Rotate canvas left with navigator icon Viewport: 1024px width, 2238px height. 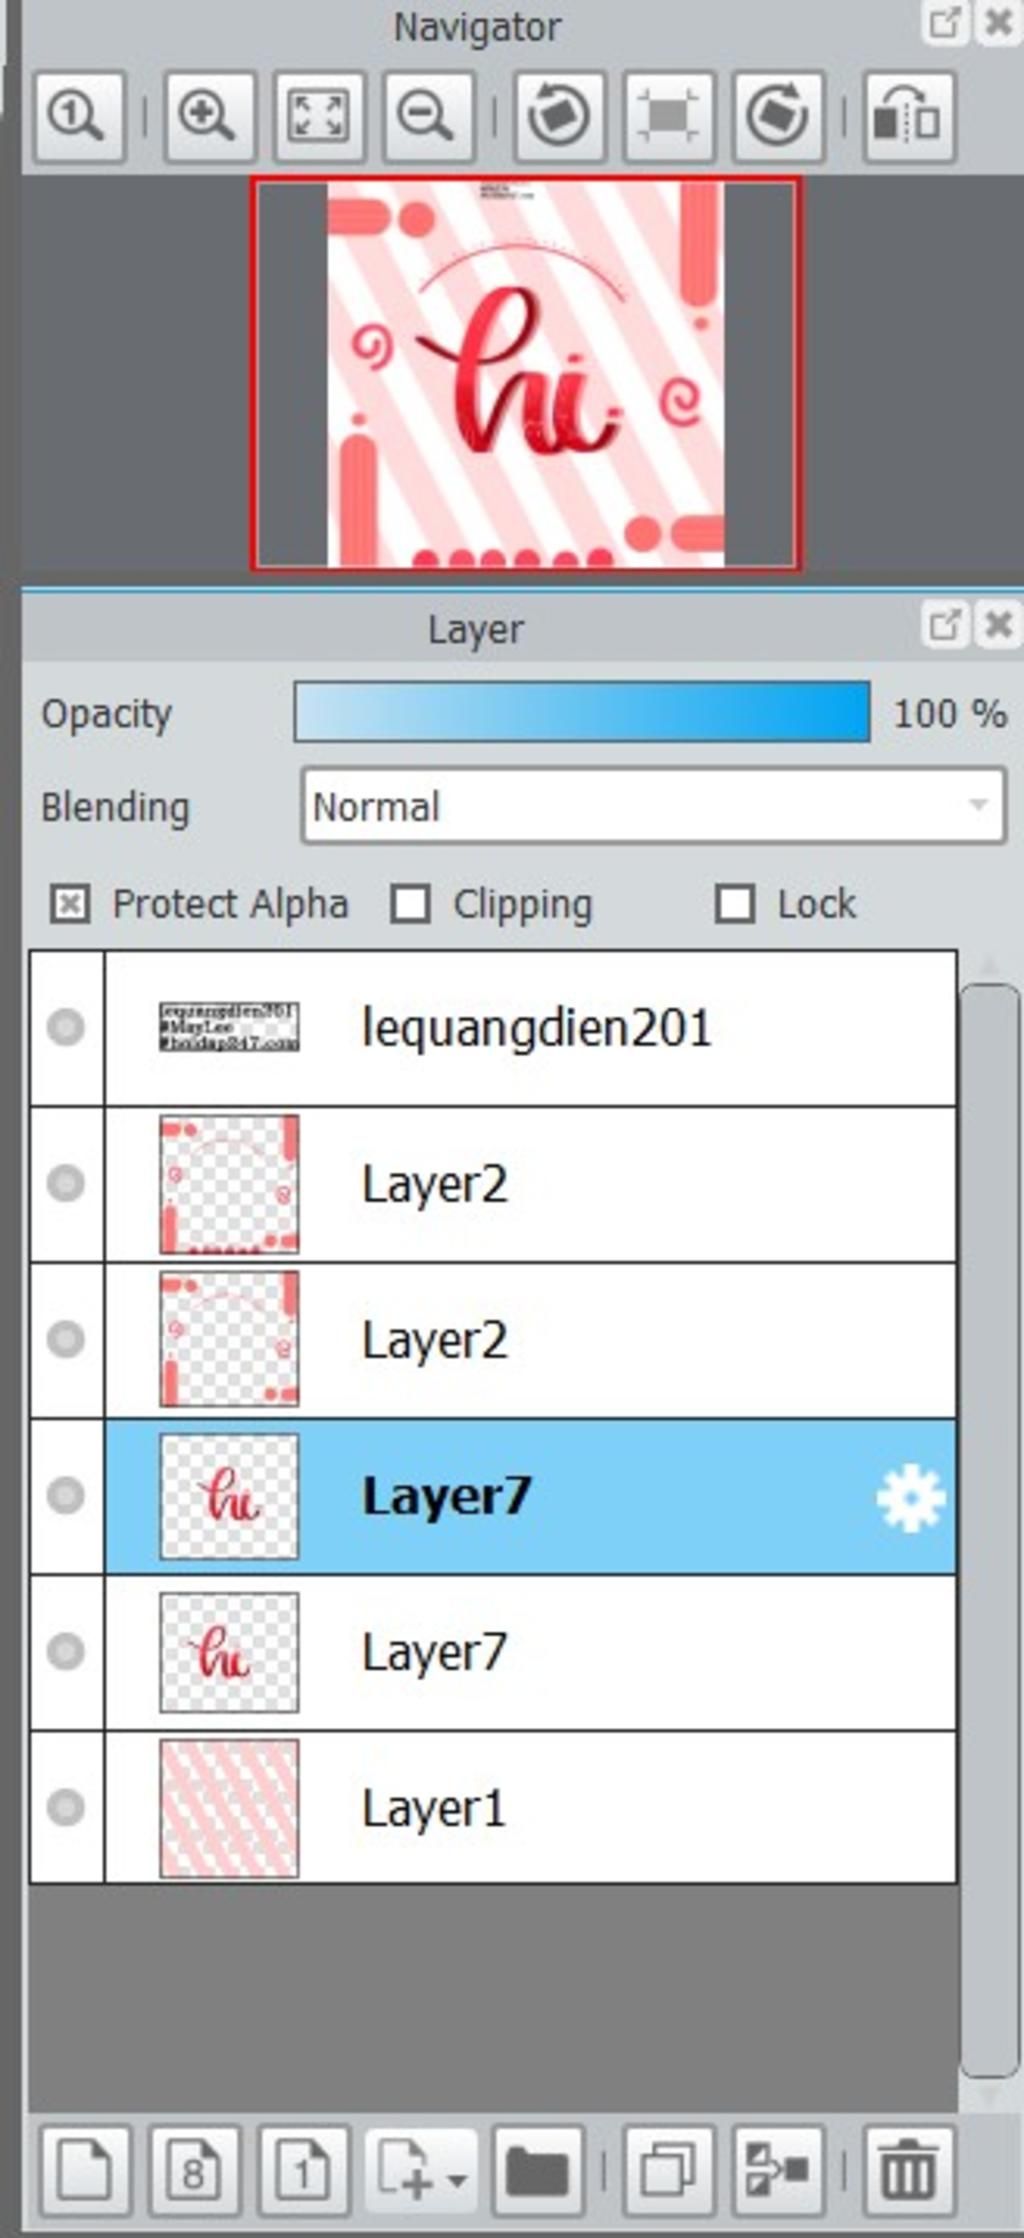pos(559,116)
